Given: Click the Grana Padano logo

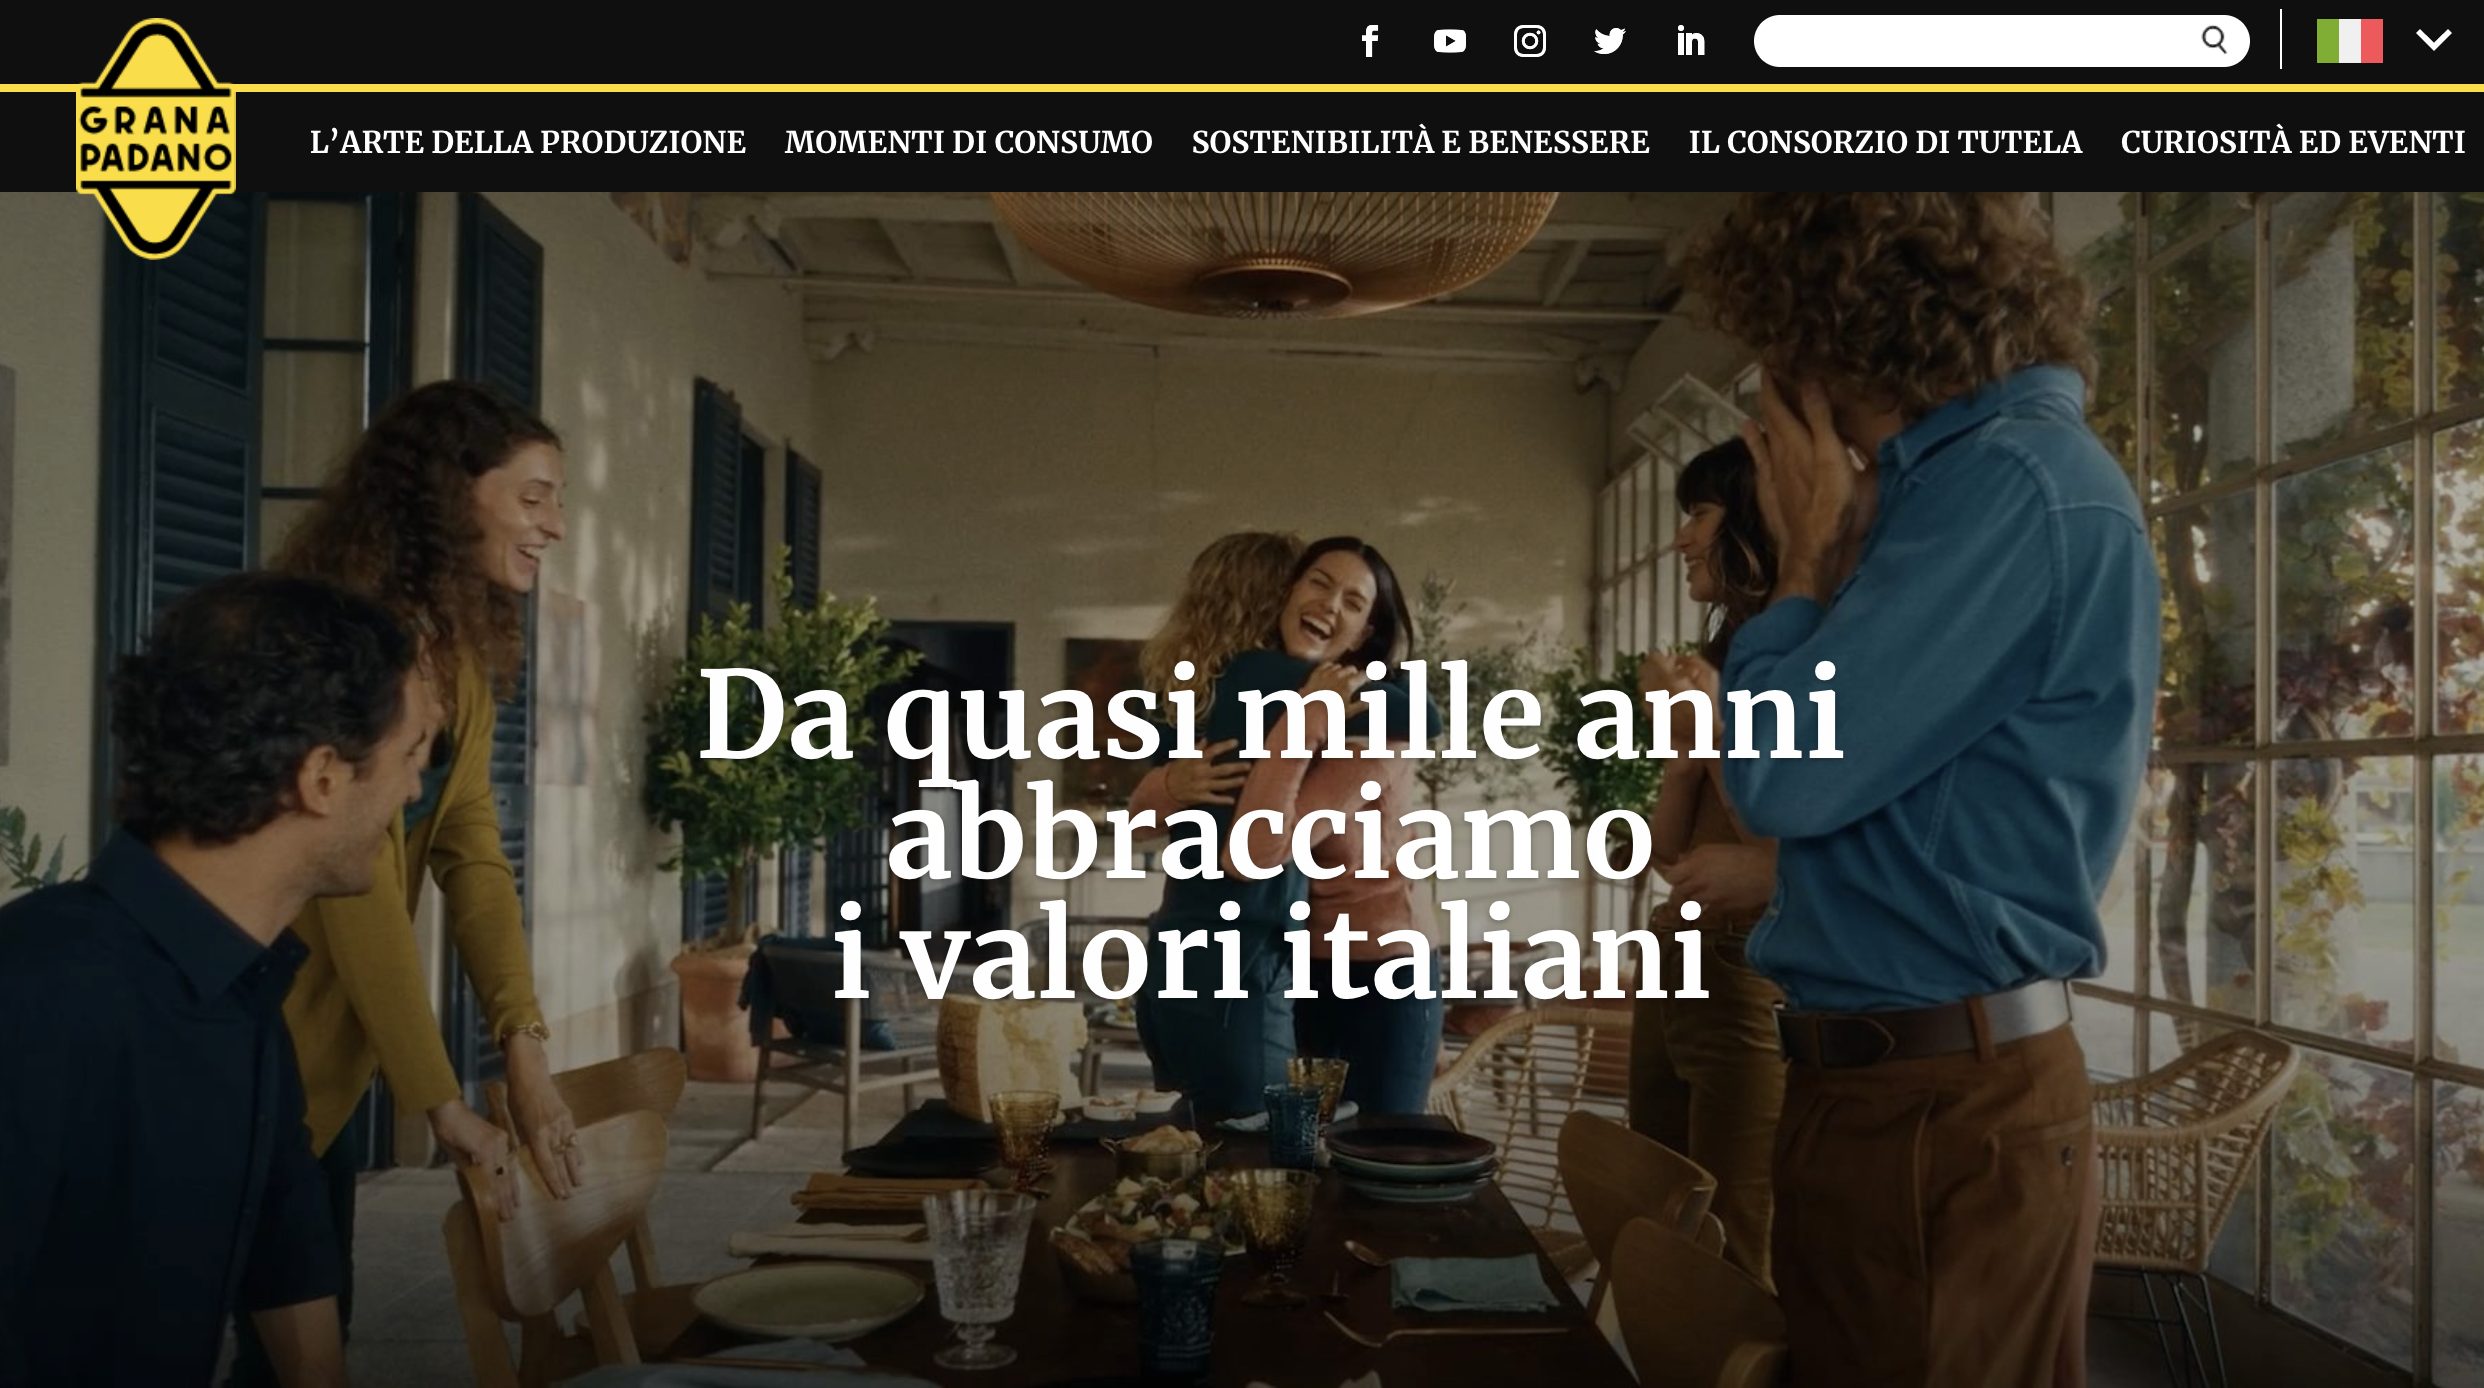Looking at the screenshot, I should pyautogui.click(x=156, y=138).
